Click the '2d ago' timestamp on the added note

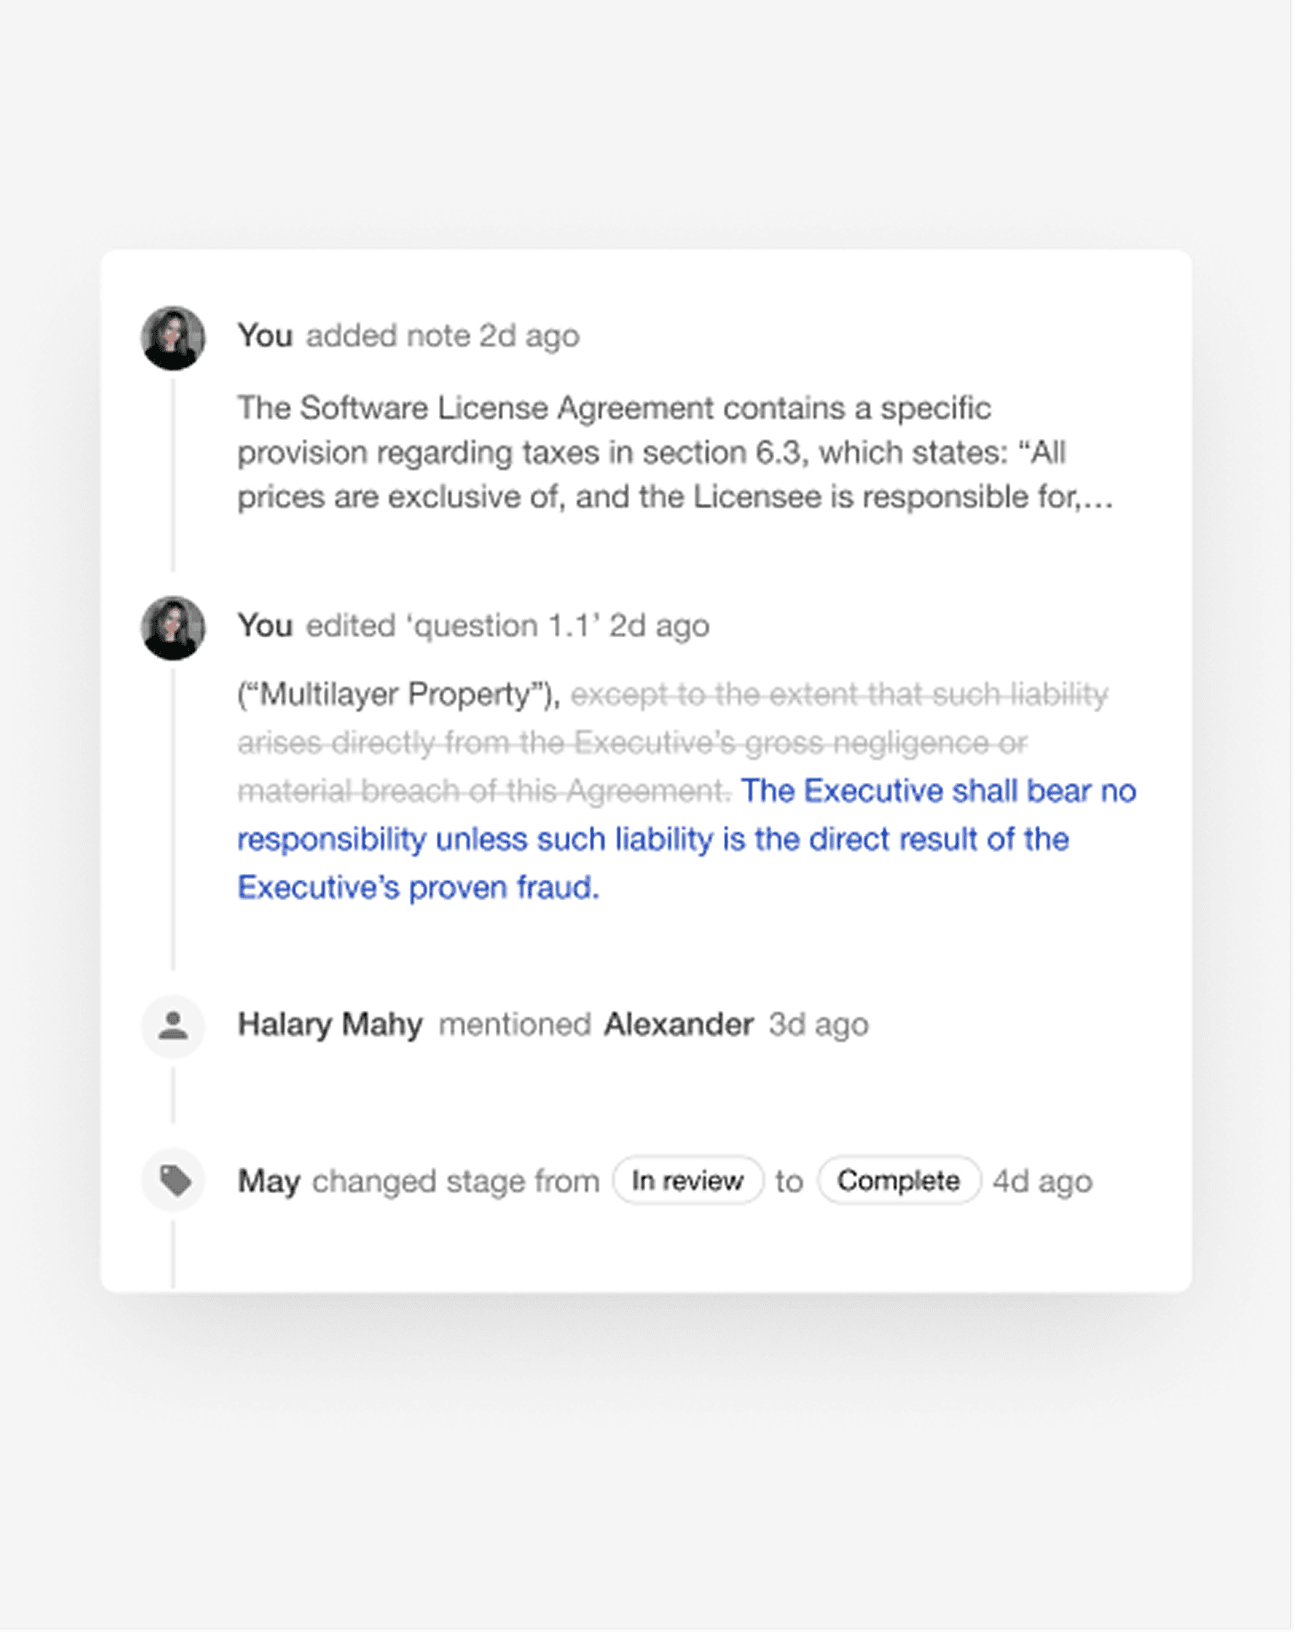click(x=529, y=336)
